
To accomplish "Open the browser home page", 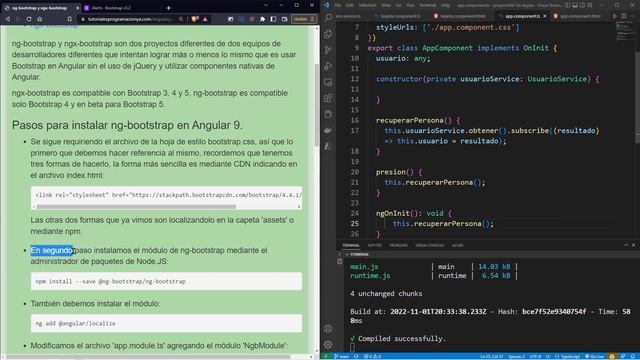I will pyautogui.click(x=40, y=19).
